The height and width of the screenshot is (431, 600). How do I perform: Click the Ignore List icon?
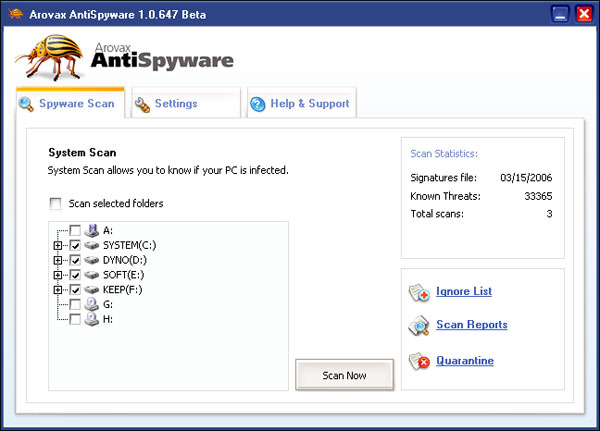pos(419,293)
